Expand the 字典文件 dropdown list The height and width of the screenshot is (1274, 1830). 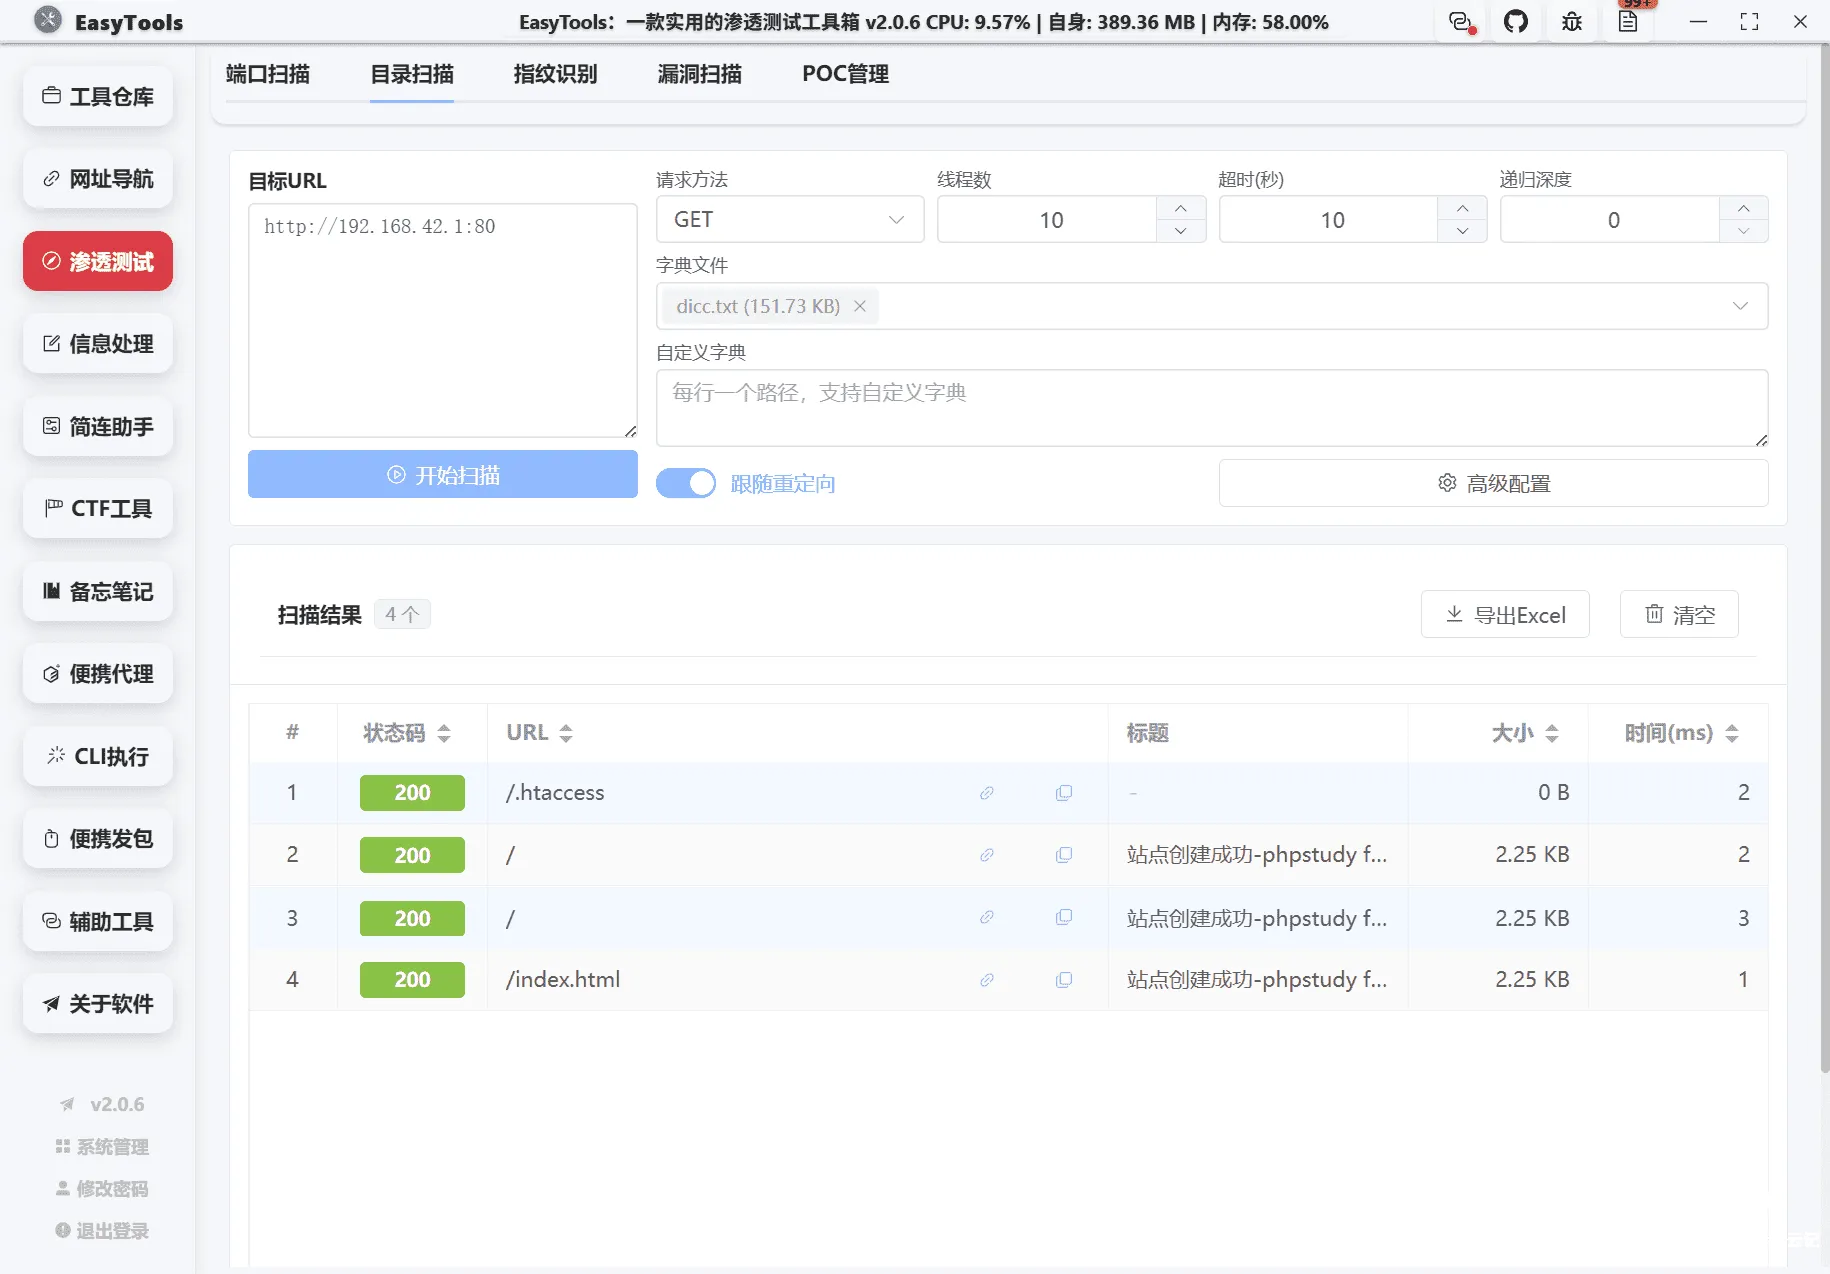1741,306
